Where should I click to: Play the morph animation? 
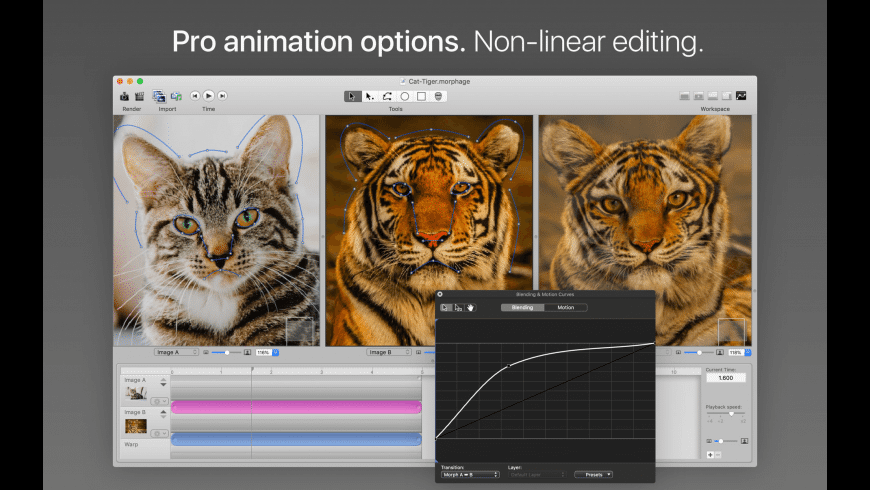click(209, 96)
